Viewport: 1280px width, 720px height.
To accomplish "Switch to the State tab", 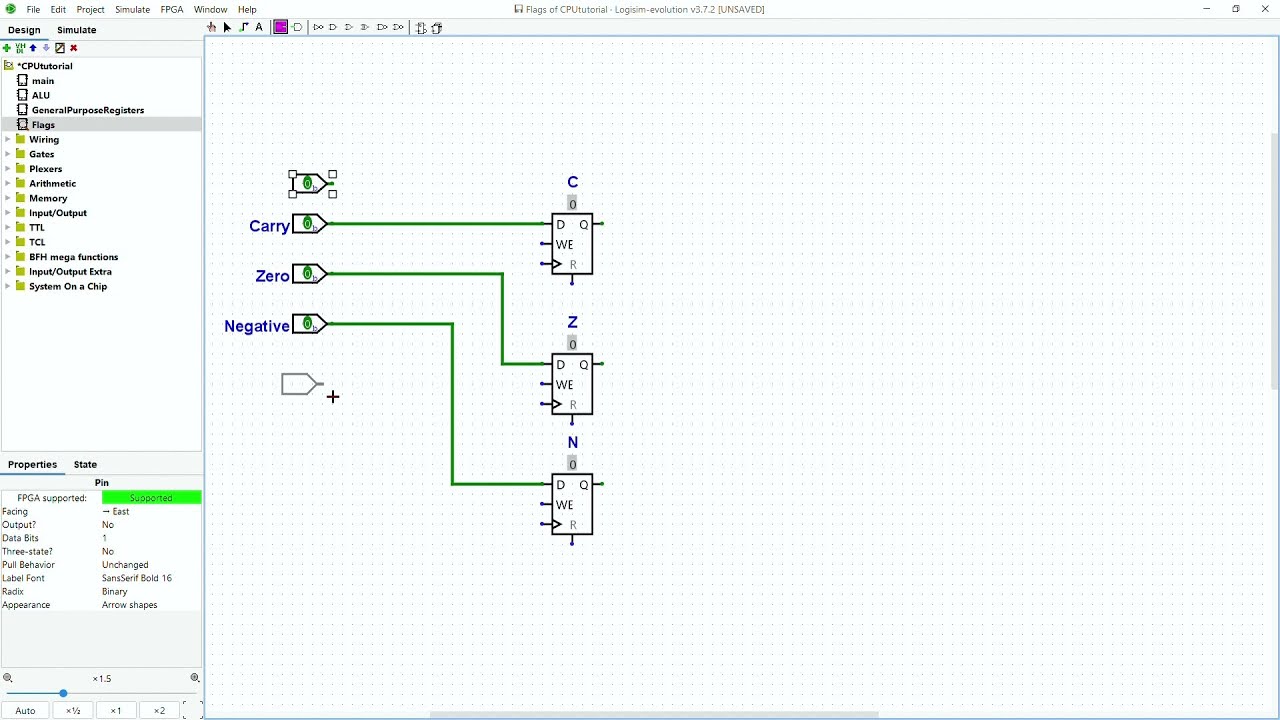I will [x=85, y=464].
